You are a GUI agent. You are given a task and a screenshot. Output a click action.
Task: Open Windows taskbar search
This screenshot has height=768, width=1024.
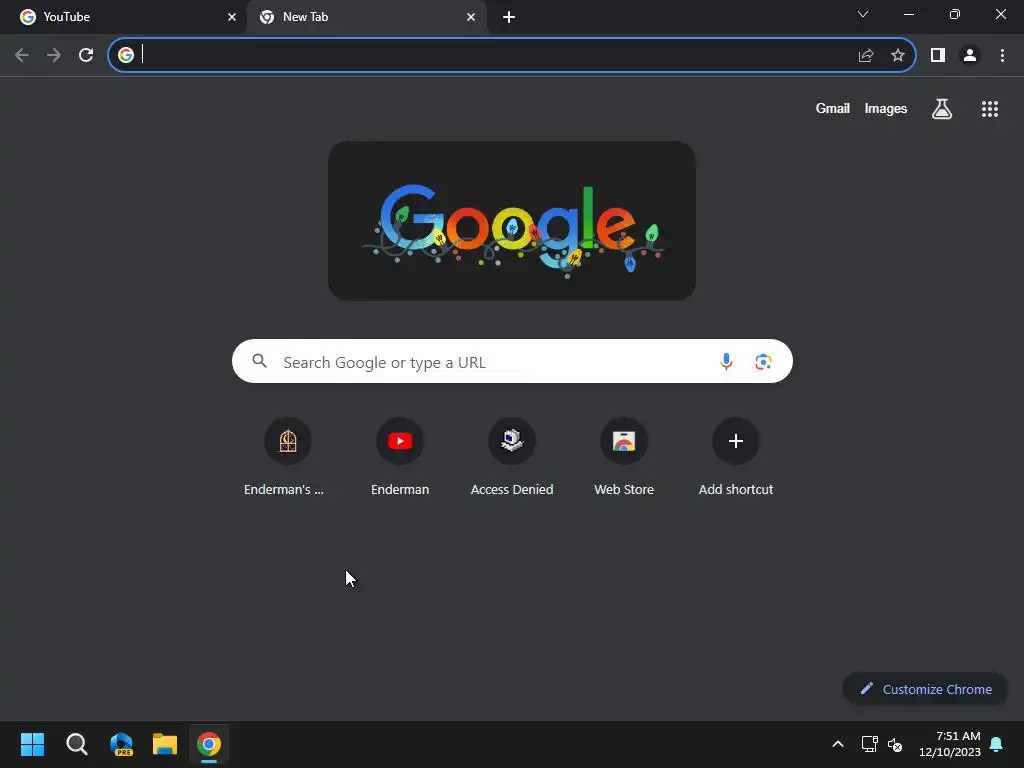77,744
